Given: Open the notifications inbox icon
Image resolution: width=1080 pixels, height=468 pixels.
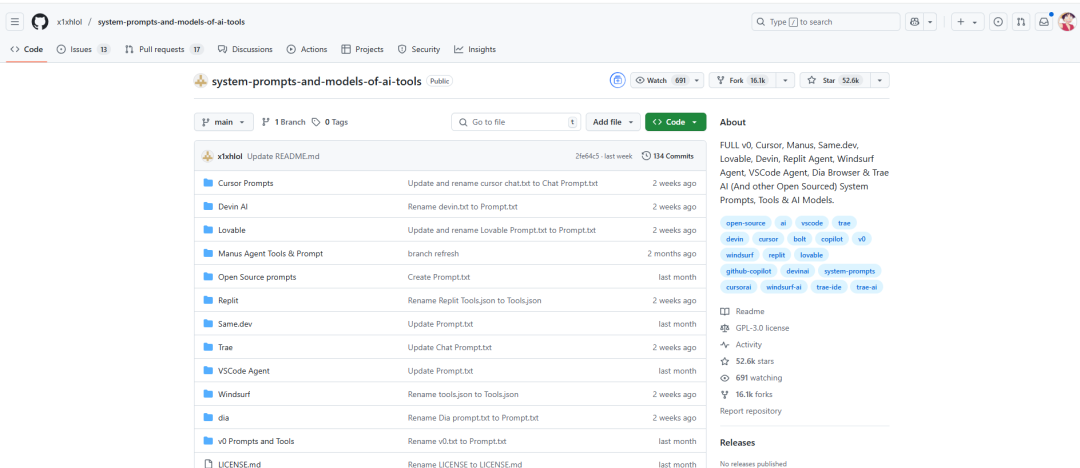Looking at the screenshot, I should [1044, 21].
